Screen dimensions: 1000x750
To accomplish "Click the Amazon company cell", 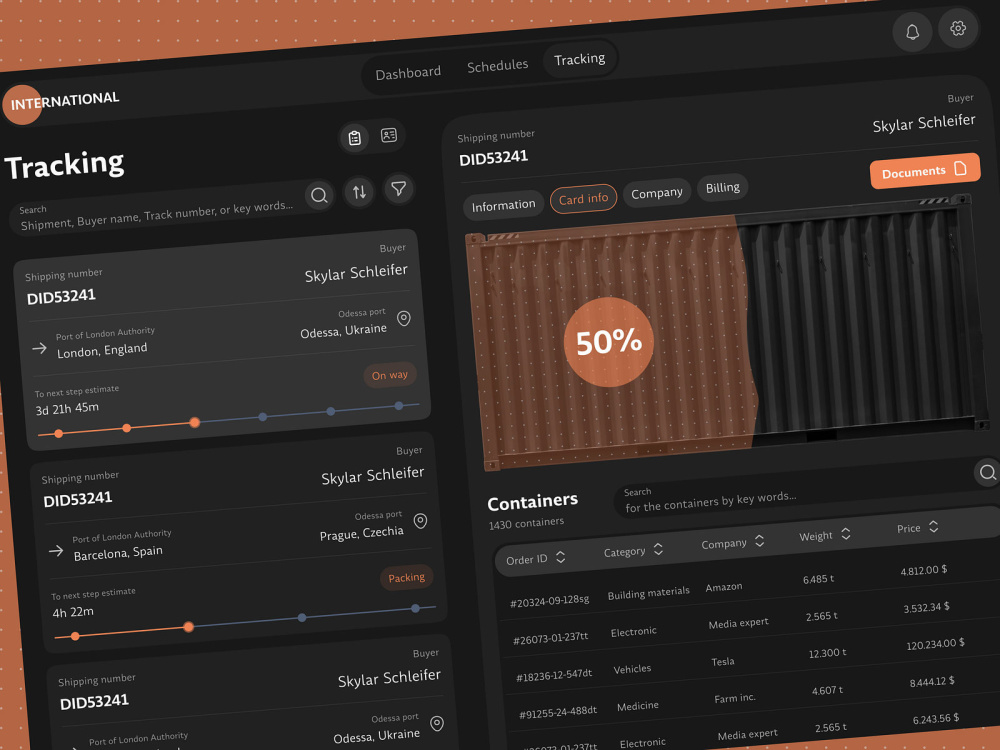I will (724, 587).
